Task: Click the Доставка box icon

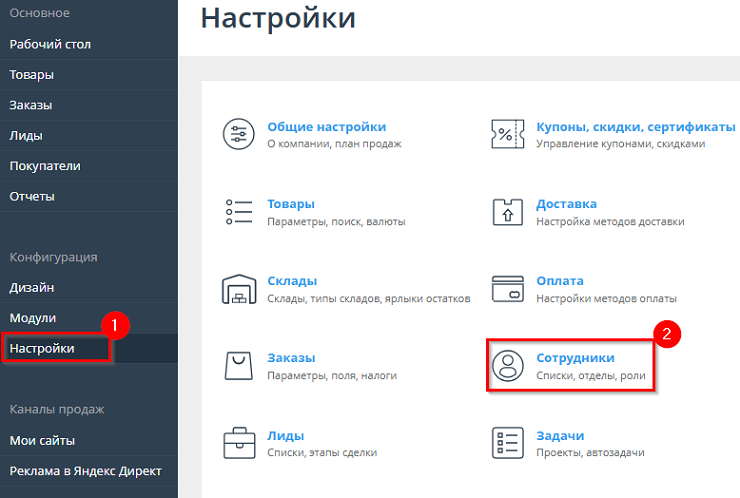Action: pos(509,212)
